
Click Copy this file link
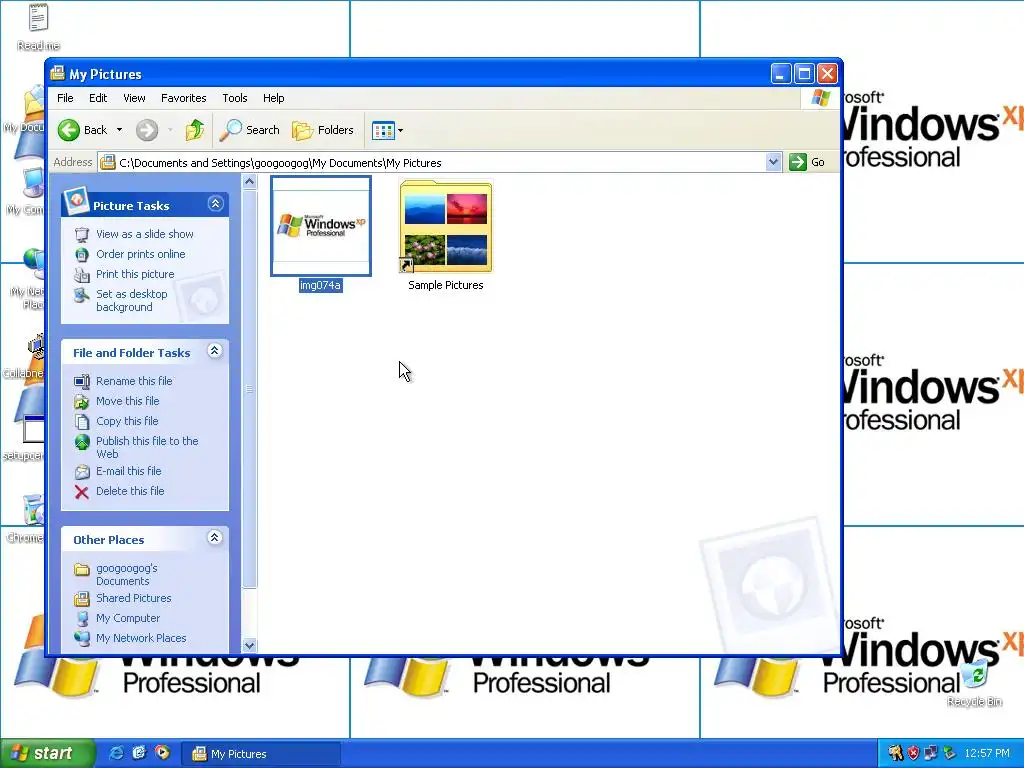click(x=127, y=421)
